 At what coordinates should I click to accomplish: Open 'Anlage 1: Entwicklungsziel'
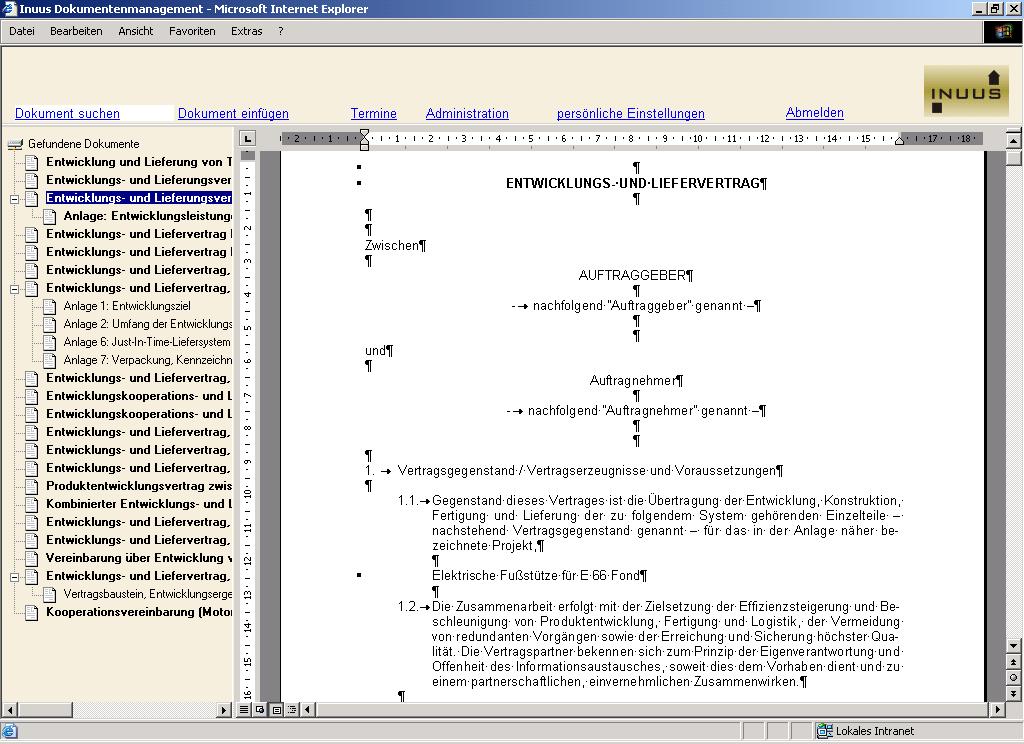127,306
